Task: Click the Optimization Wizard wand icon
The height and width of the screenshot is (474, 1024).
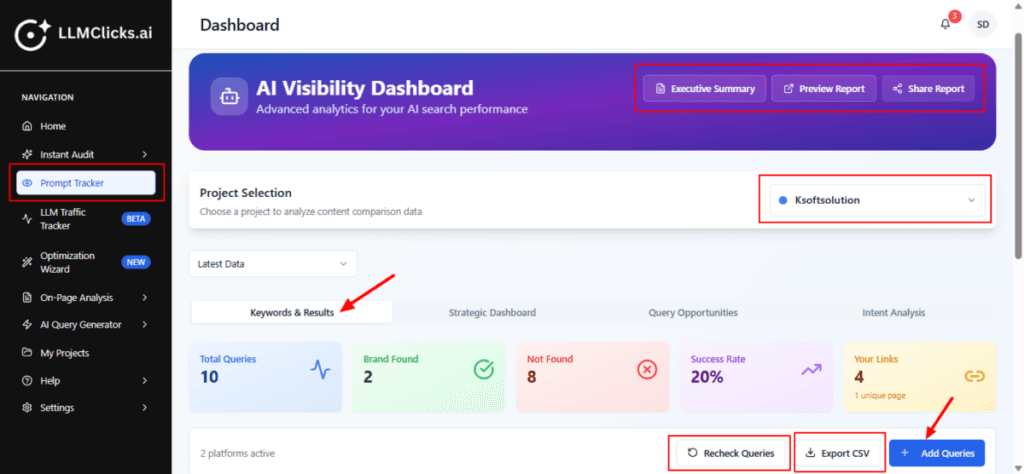Action: coord(28,262)
